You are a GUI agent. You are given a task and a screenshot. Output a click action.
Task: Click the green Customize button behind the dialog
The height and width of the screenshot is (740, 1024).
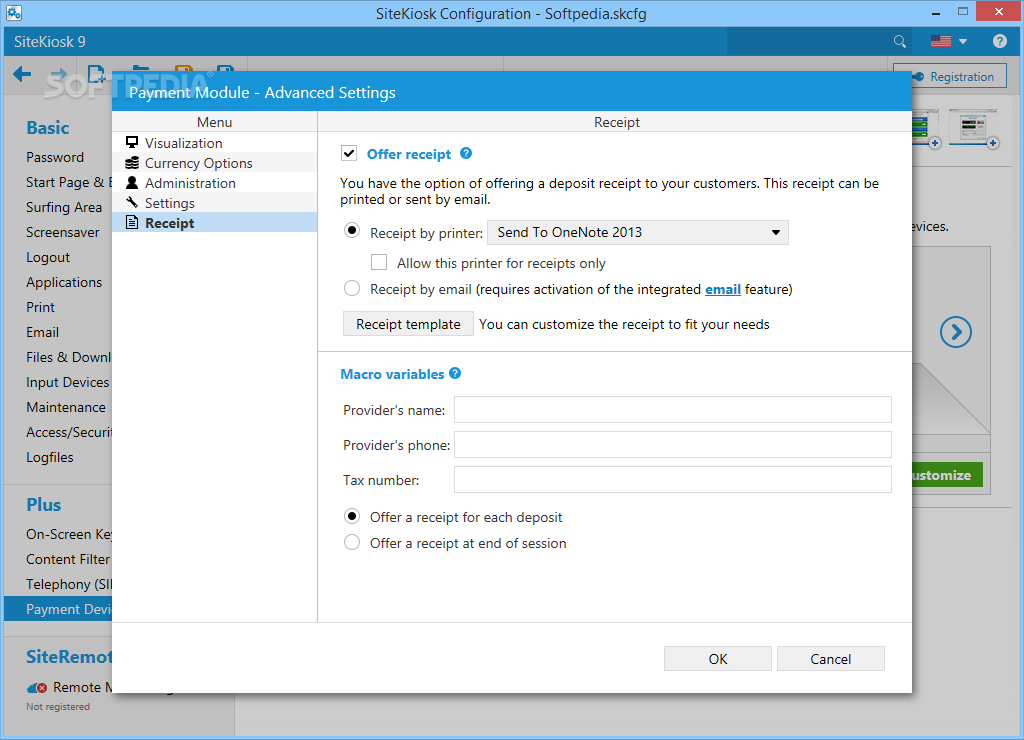[947, 475]
